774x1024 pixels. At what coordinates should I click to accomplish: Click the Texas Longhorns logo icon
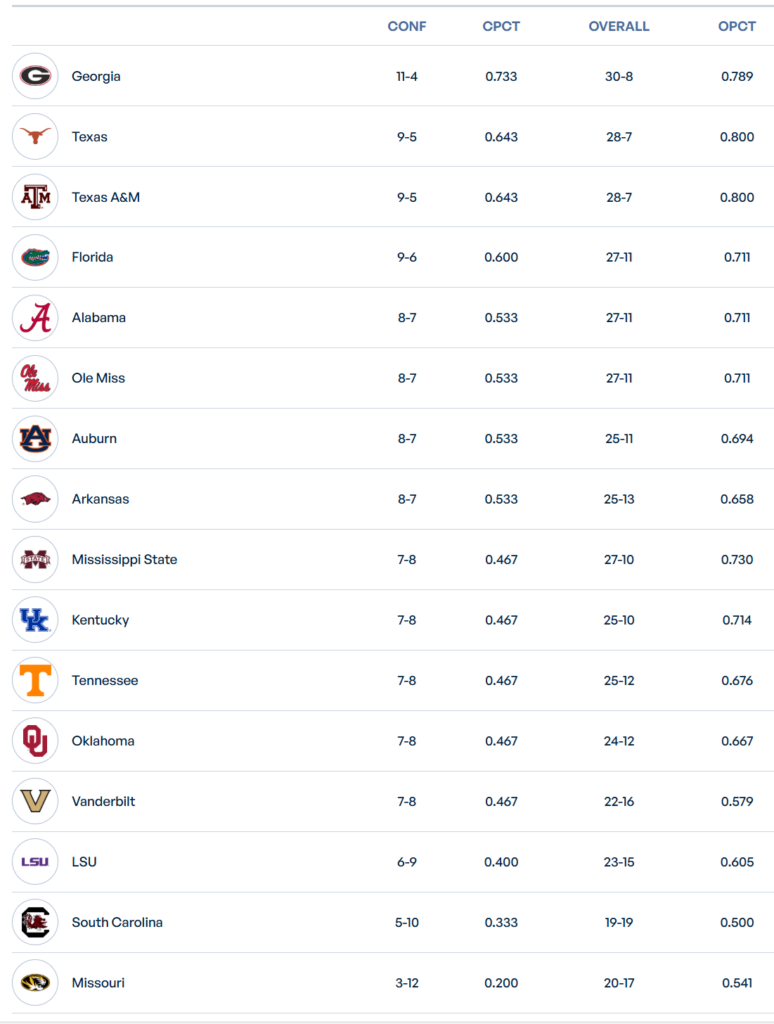(x=35, y=137)
